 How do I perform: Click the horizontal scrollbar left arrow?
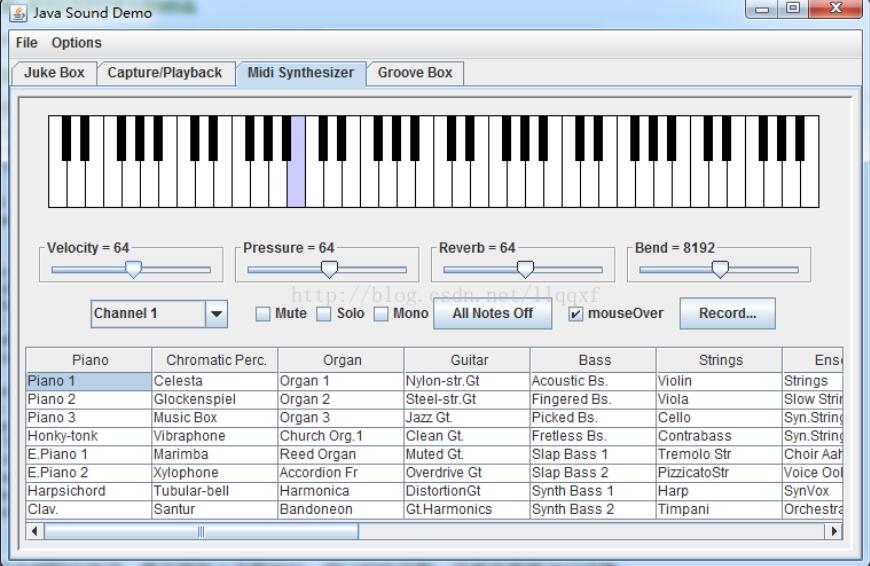coord(36,532)
